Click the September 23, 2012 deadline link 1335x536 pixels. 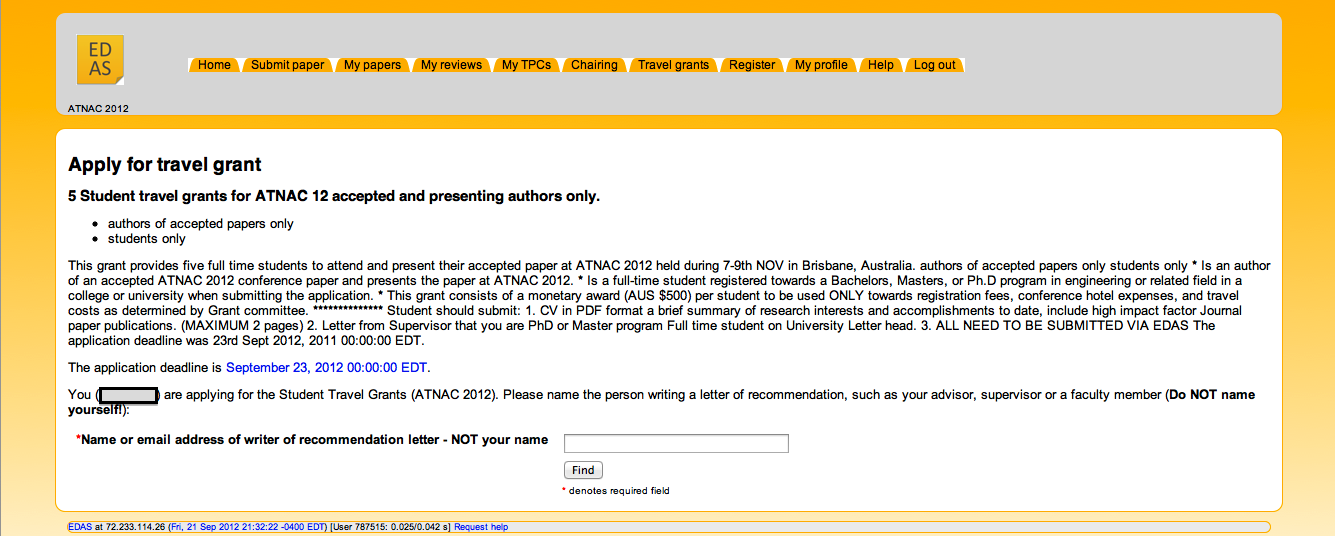click(328, 368)
